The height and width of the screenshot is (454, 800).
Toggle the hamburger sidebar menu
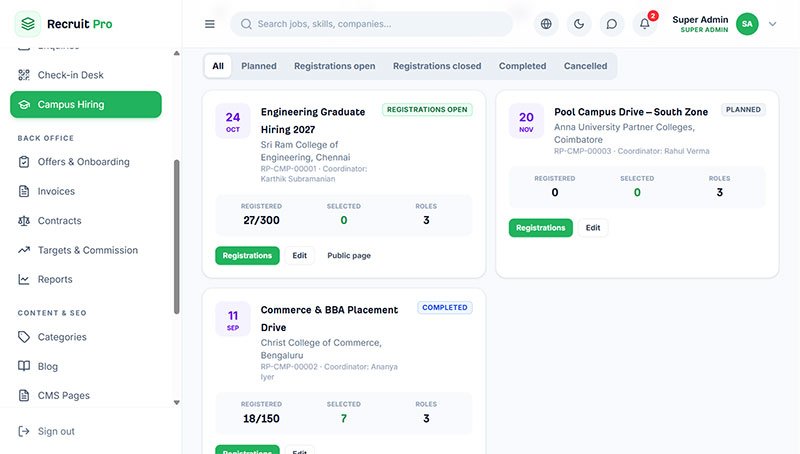coord(210,24)
